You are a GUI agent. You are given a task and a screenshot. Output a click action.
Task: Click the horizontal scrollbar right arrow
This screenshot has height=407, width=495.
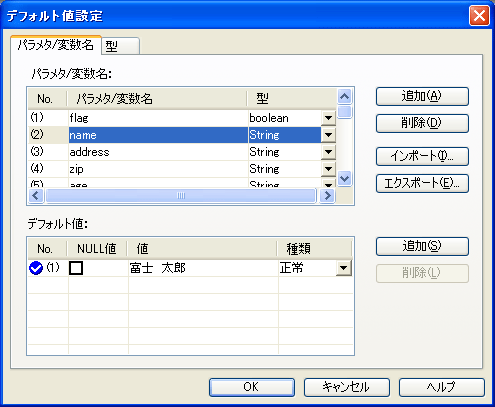tap(327, 195)
